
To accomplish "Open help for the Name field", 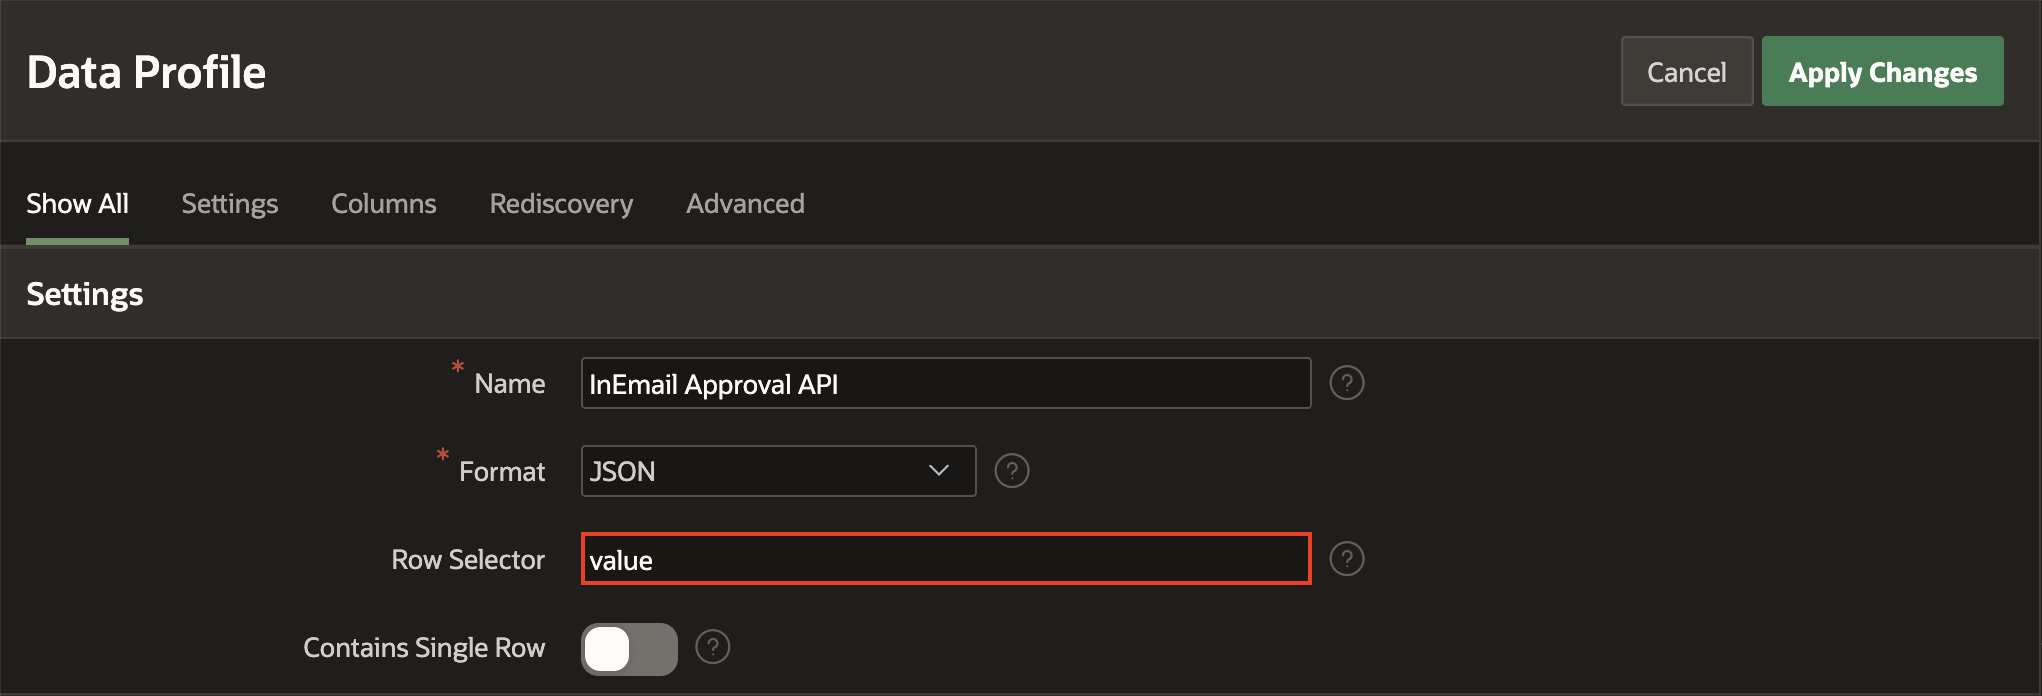I will click(1346, 383).
